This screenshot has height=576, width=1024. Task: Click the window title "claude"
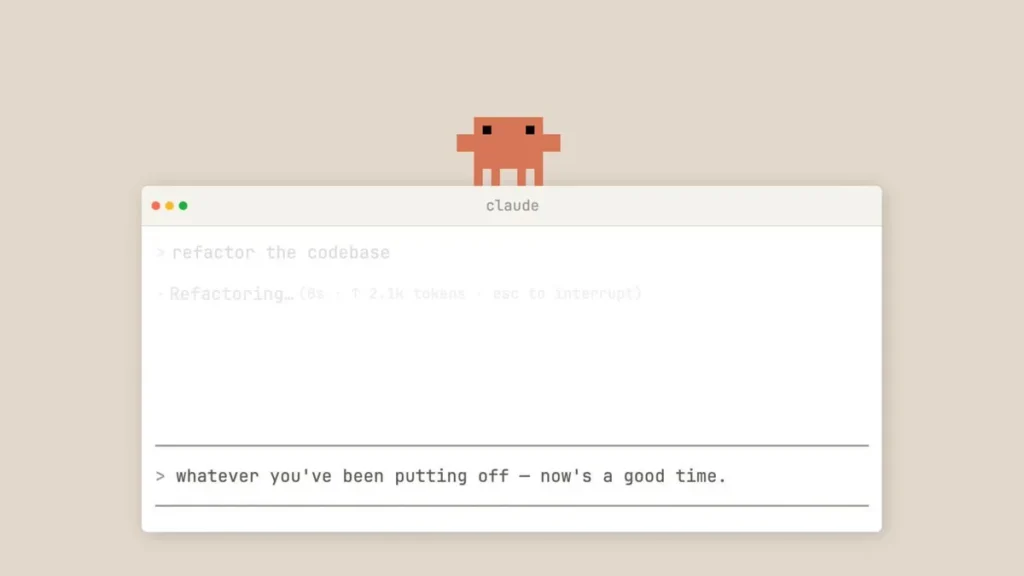tap(512, 206)
